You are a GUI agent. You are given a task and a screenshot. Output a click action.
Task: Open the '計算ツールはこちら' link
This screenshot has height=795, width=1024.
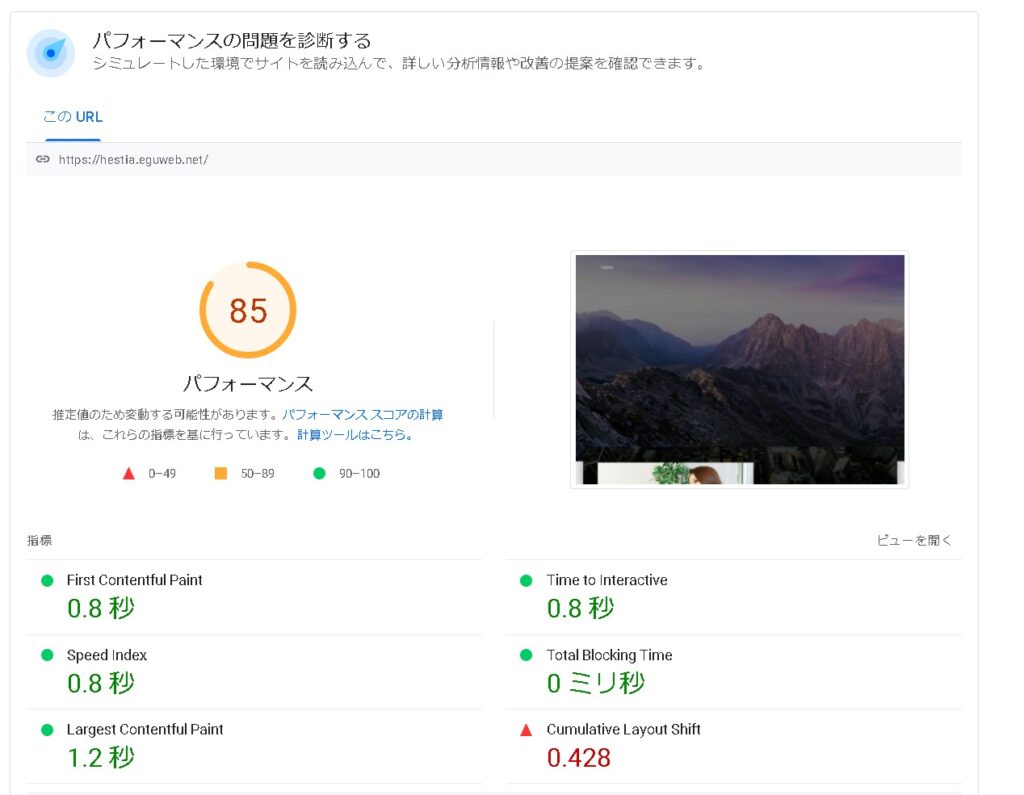tap(354, 435)
